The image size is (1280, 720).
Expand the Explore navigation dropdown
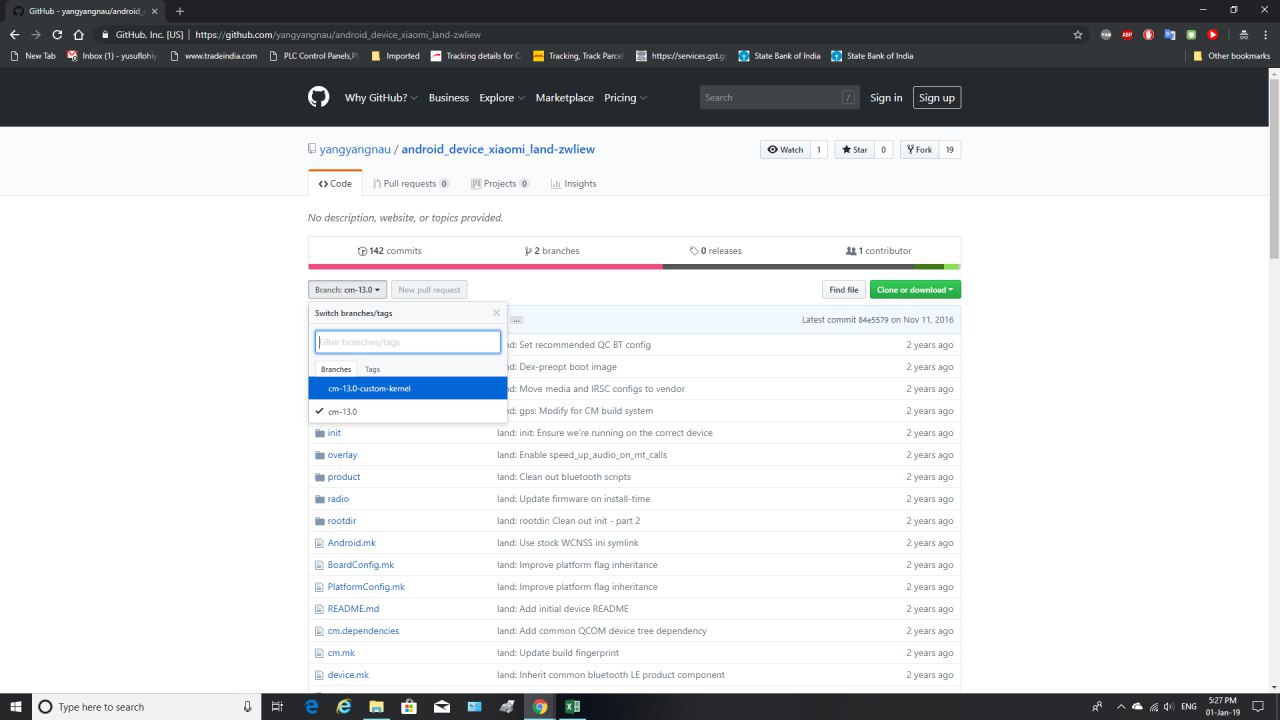tap(502, 98)
